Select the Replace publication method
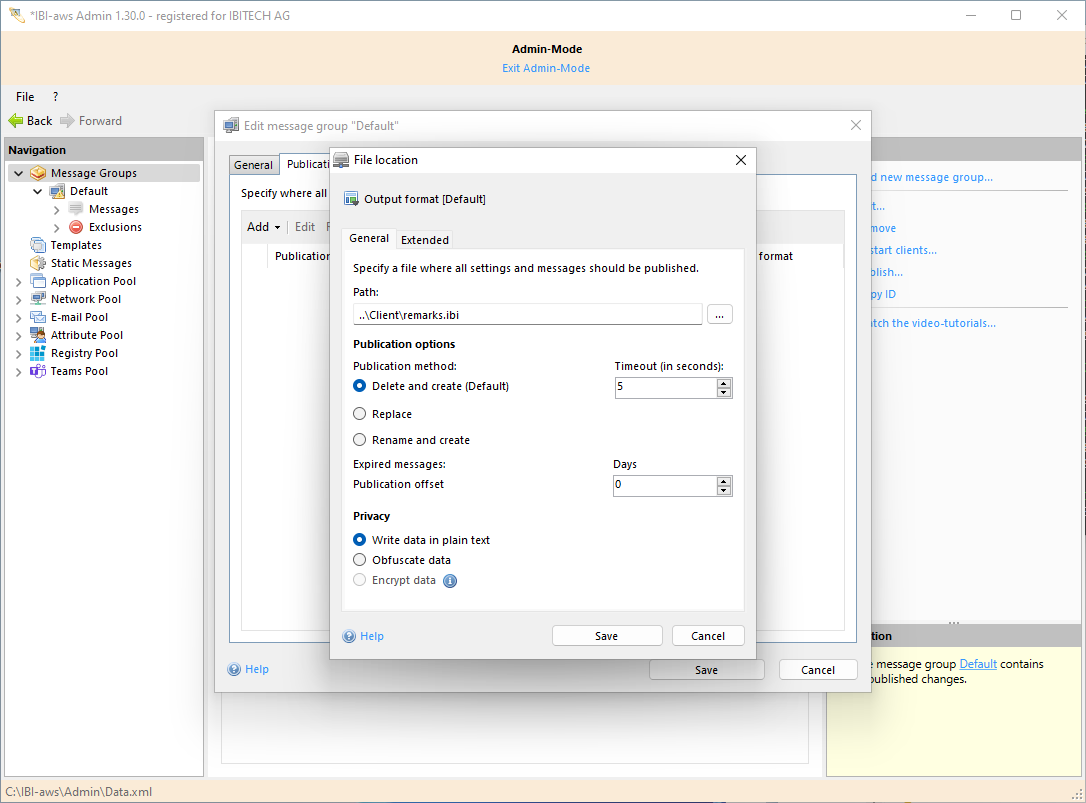Screen dimensions: 1086x803 pyautogui.click(x=360, y=414)
